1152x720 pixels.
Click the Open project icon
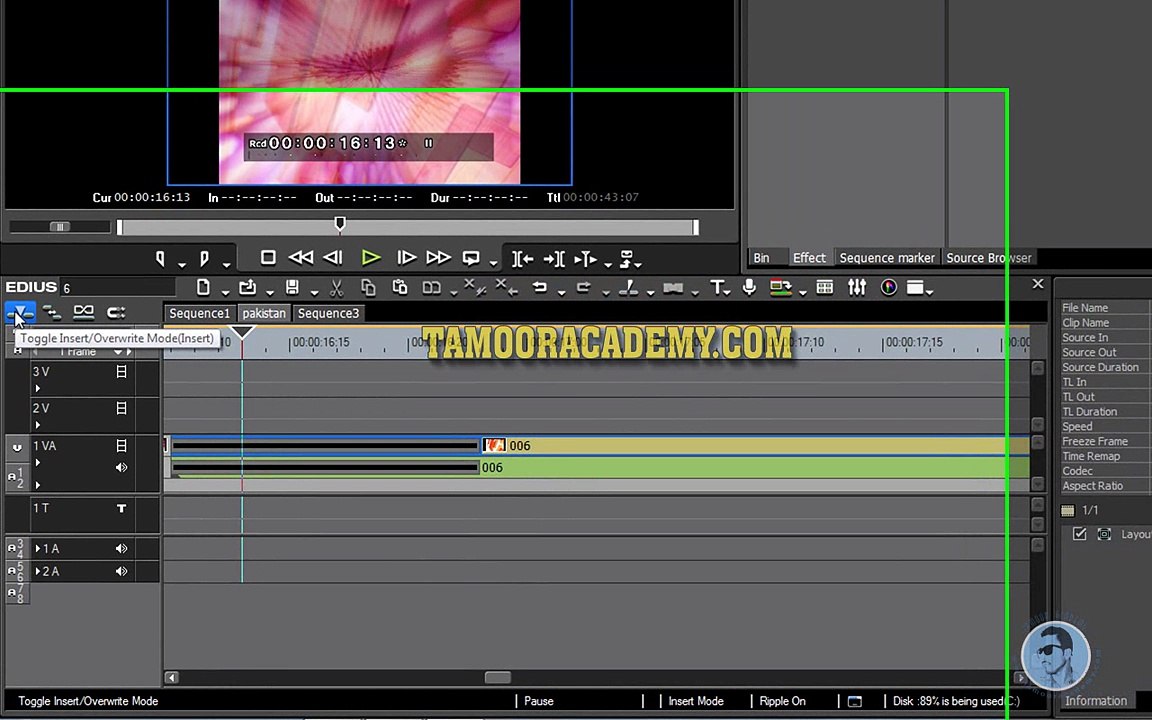point(248,287)
